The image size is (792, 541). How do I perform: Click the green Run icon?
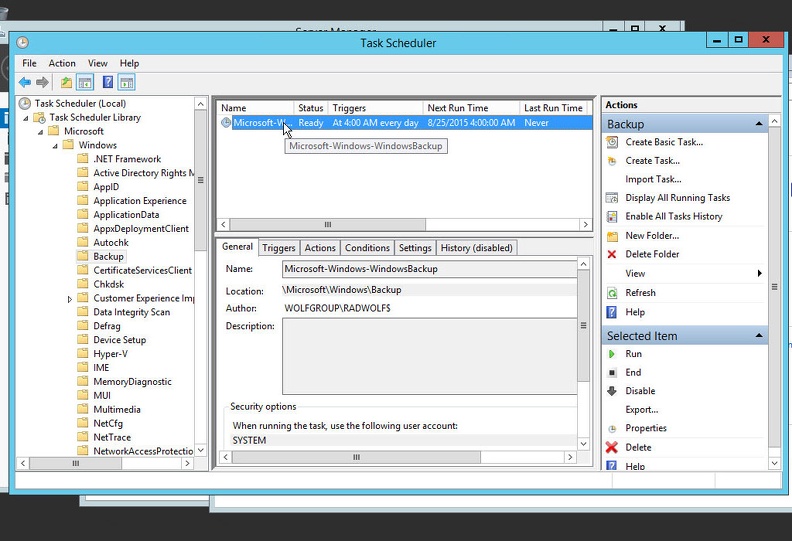[612, 354]
